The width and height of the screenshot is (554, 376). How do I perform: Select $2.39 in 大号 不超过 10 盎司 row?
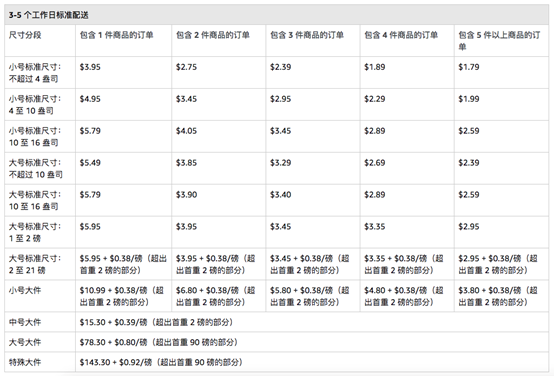point(469,163)
